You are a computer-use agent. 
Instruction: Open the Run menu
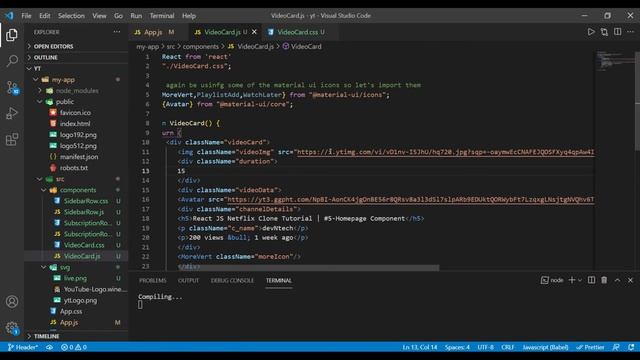point(136,16)
